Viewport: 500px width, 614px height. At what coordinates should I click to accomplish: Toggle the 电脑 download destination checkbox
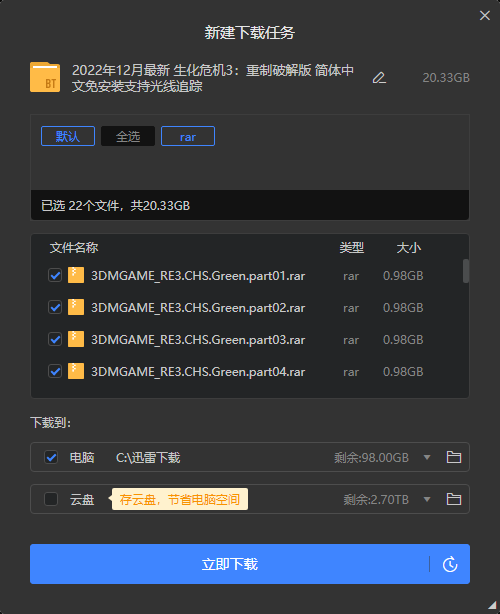click(x=51, y=457)
